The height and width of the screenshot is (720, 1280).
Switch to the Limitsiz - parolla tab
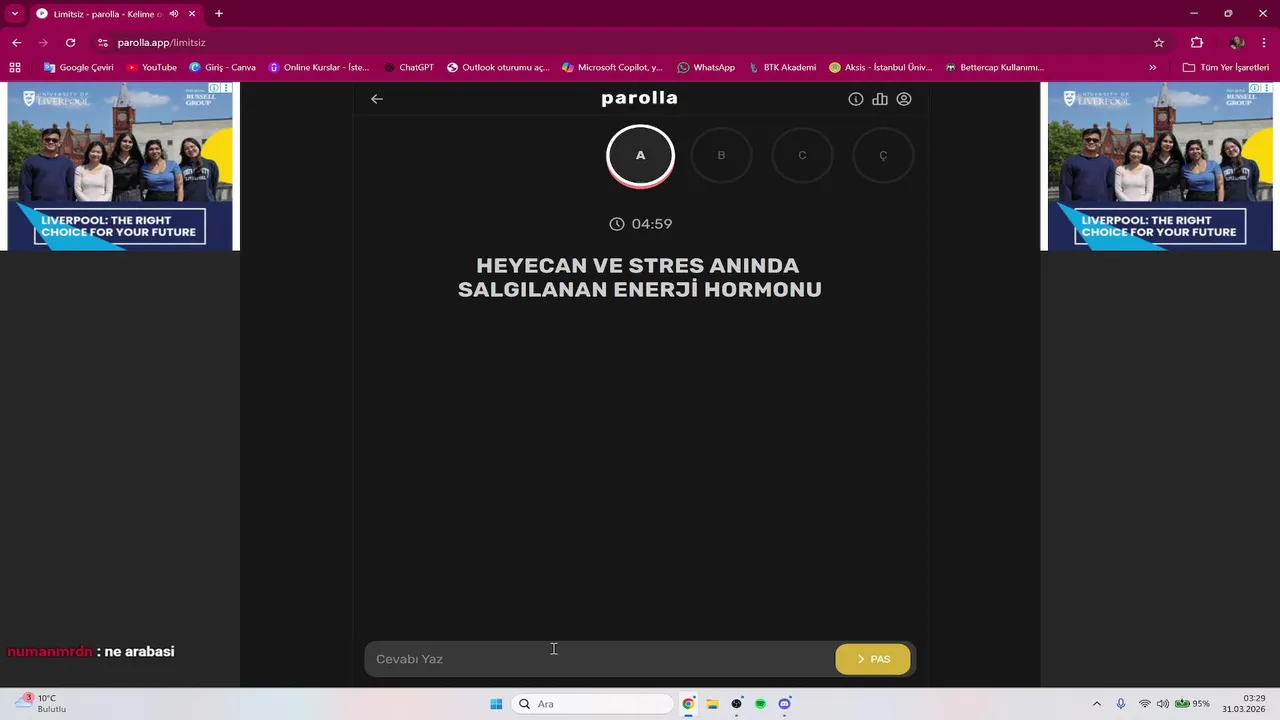coord(115,14)
